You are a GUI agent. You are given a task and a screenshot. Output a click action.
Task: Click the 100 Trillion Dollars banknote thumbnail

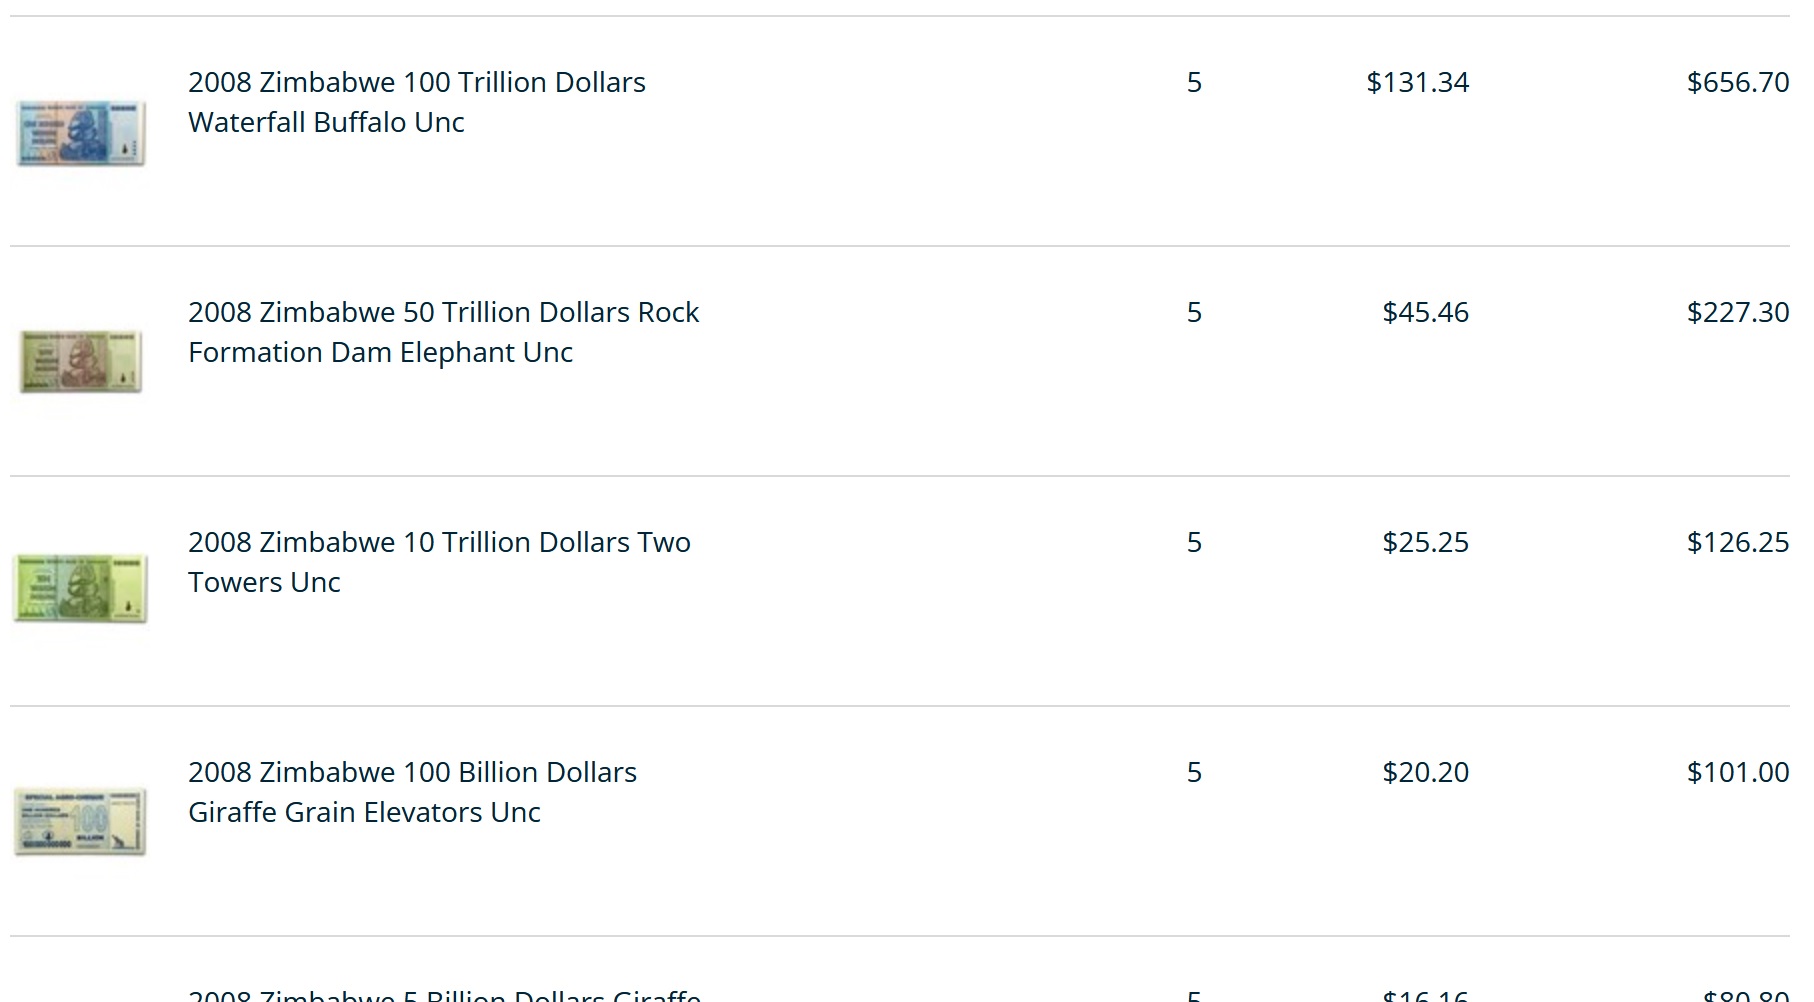point(81,133)
